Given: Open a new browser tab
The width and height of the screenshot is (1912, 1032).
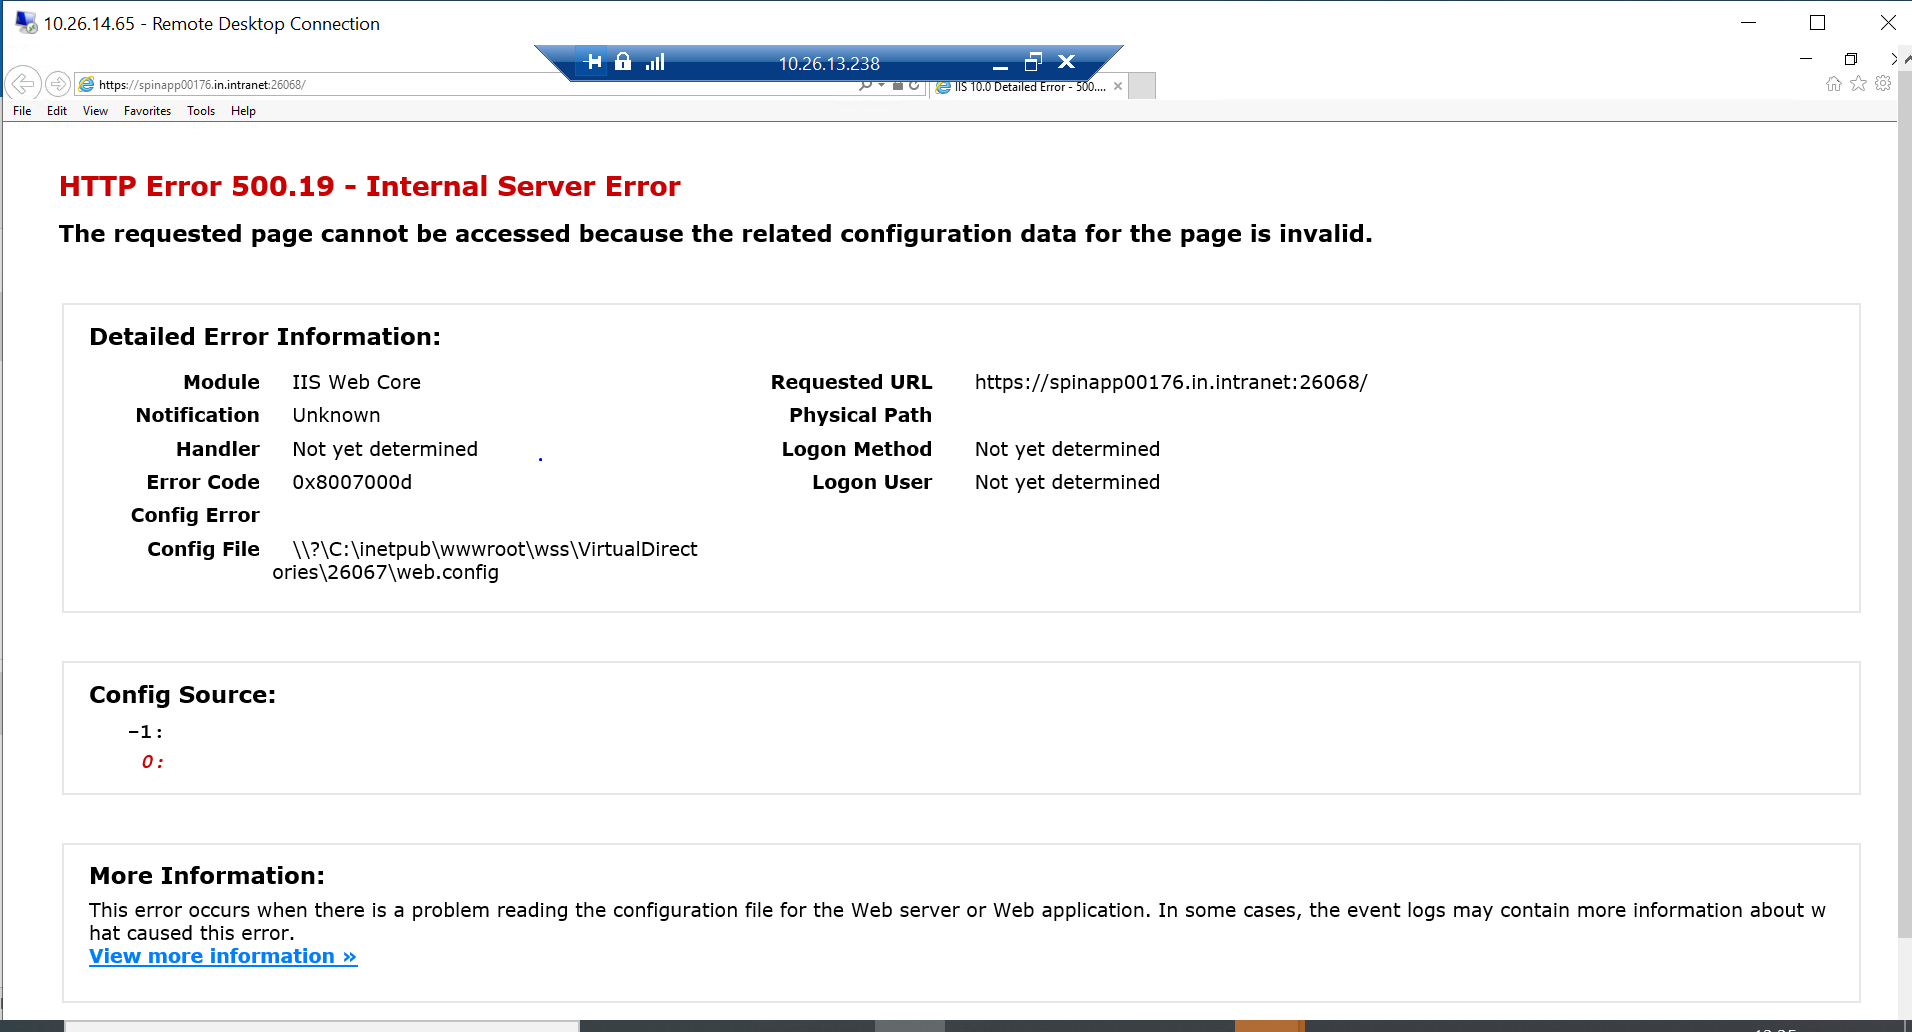Looking at the screenshot, I should click(1141, 85).
